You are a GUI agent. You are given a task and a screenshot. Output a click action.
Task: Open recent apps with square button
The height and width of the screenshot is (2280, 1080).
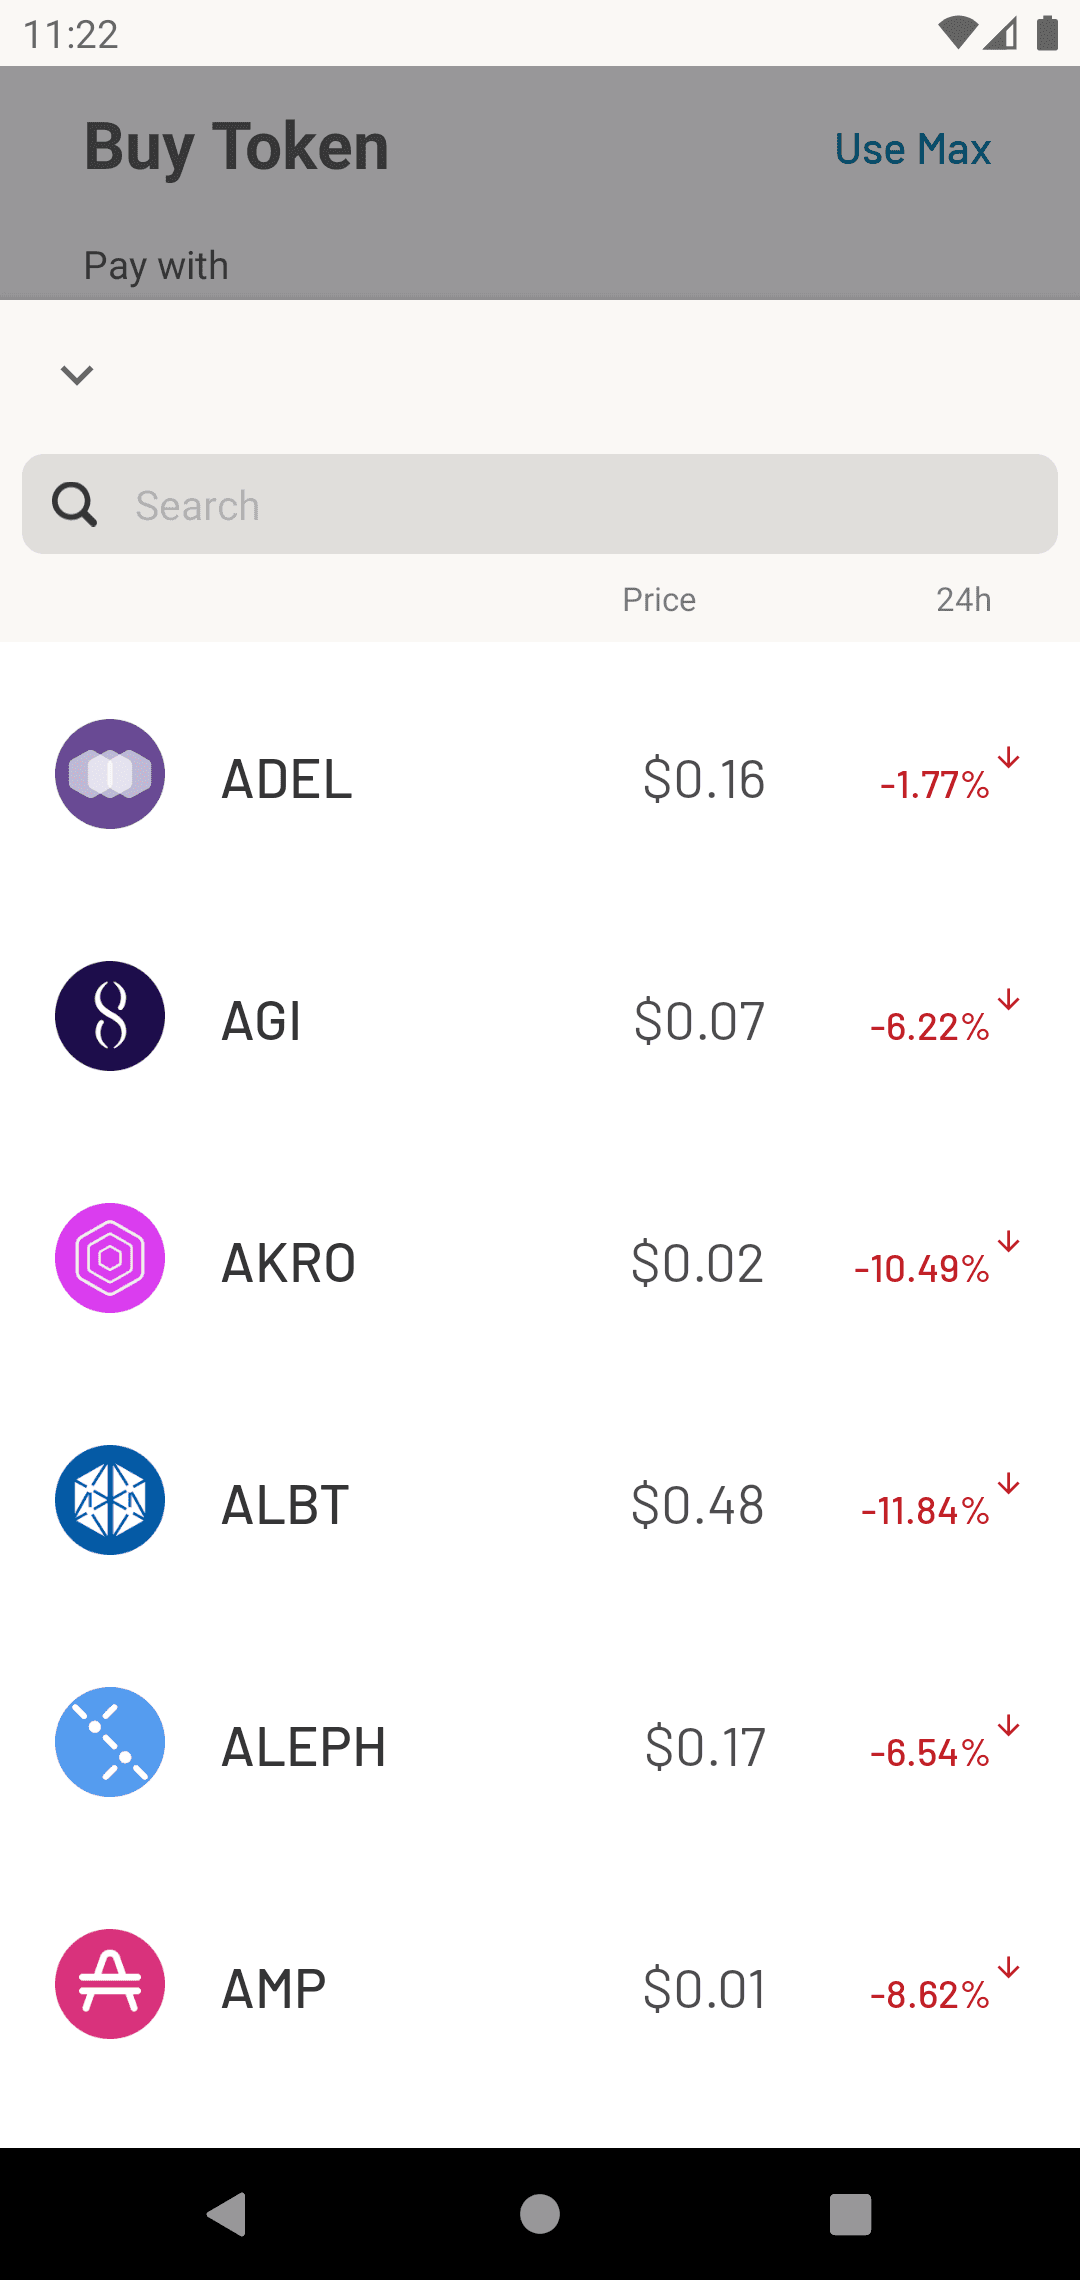[850, 2214]
